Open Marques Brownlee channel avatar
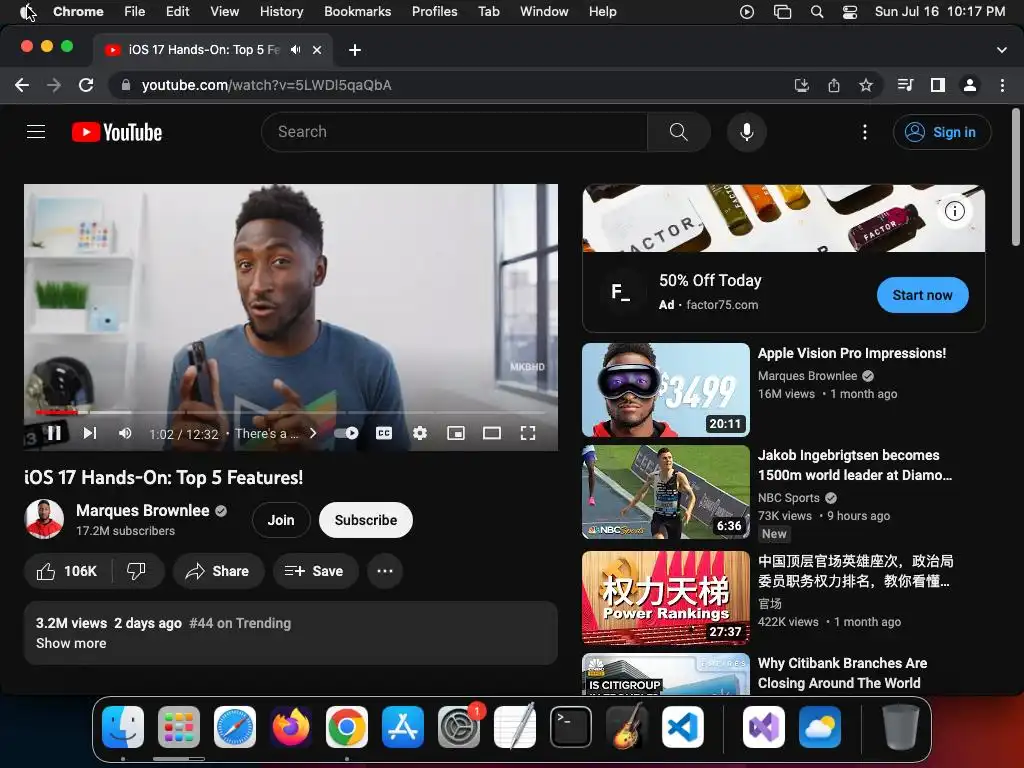 [44, 519]
